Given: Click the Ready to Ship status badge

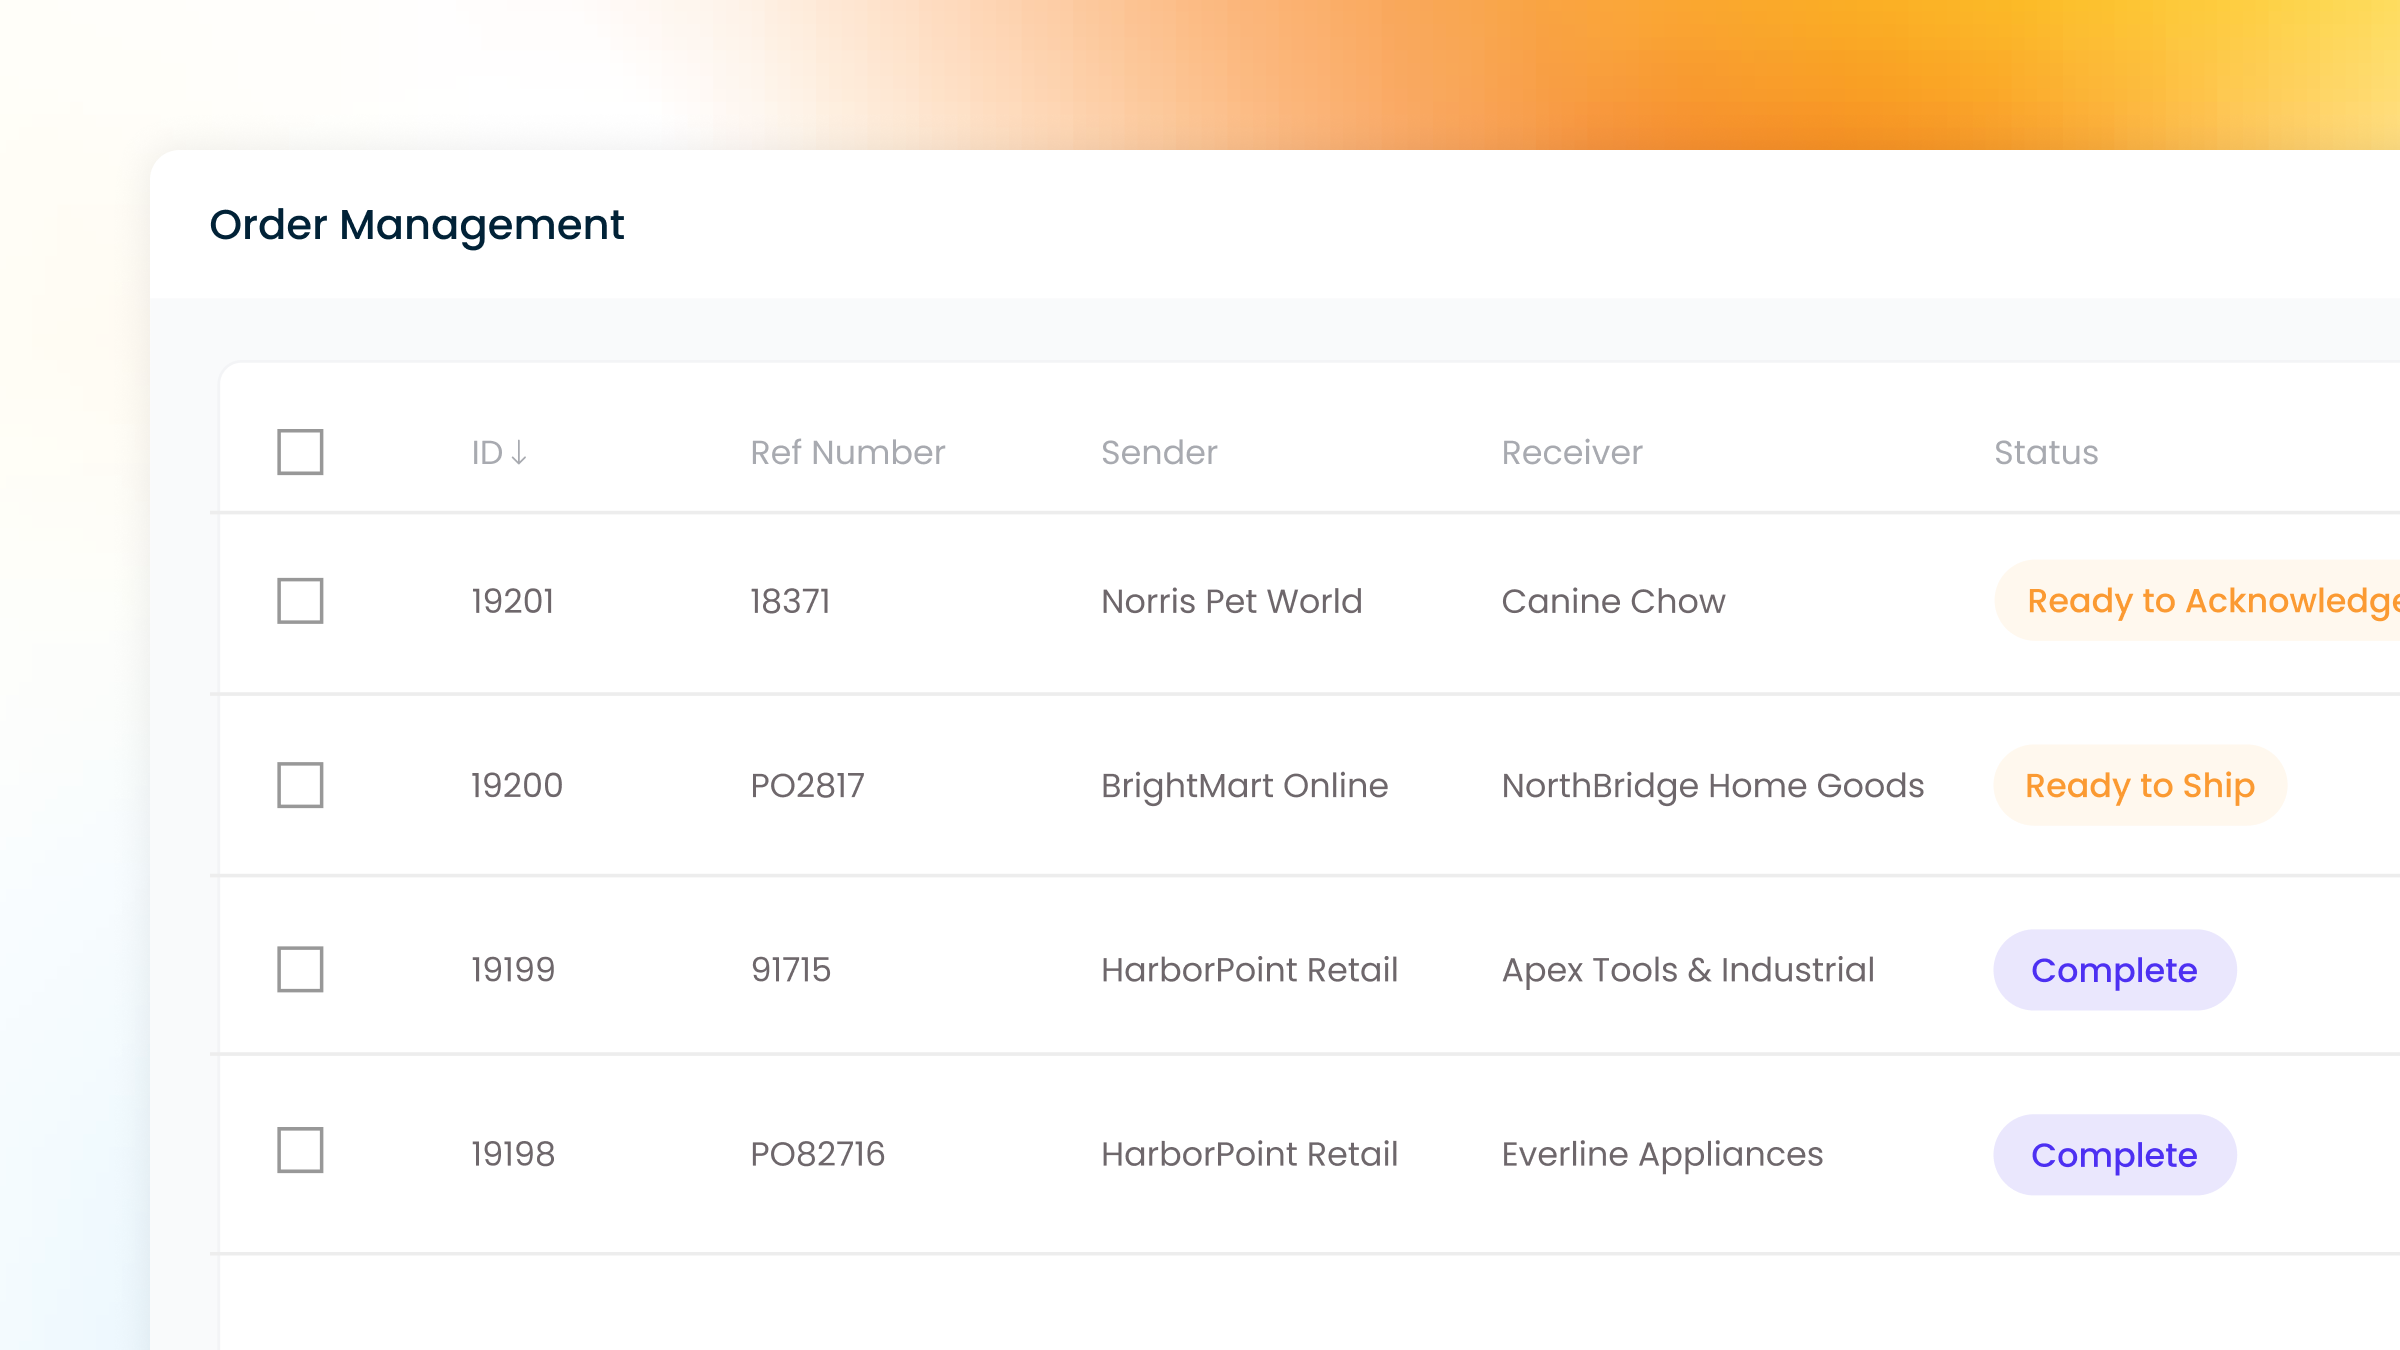Looking at the screenshot, I should click(x=2139, y=786).
